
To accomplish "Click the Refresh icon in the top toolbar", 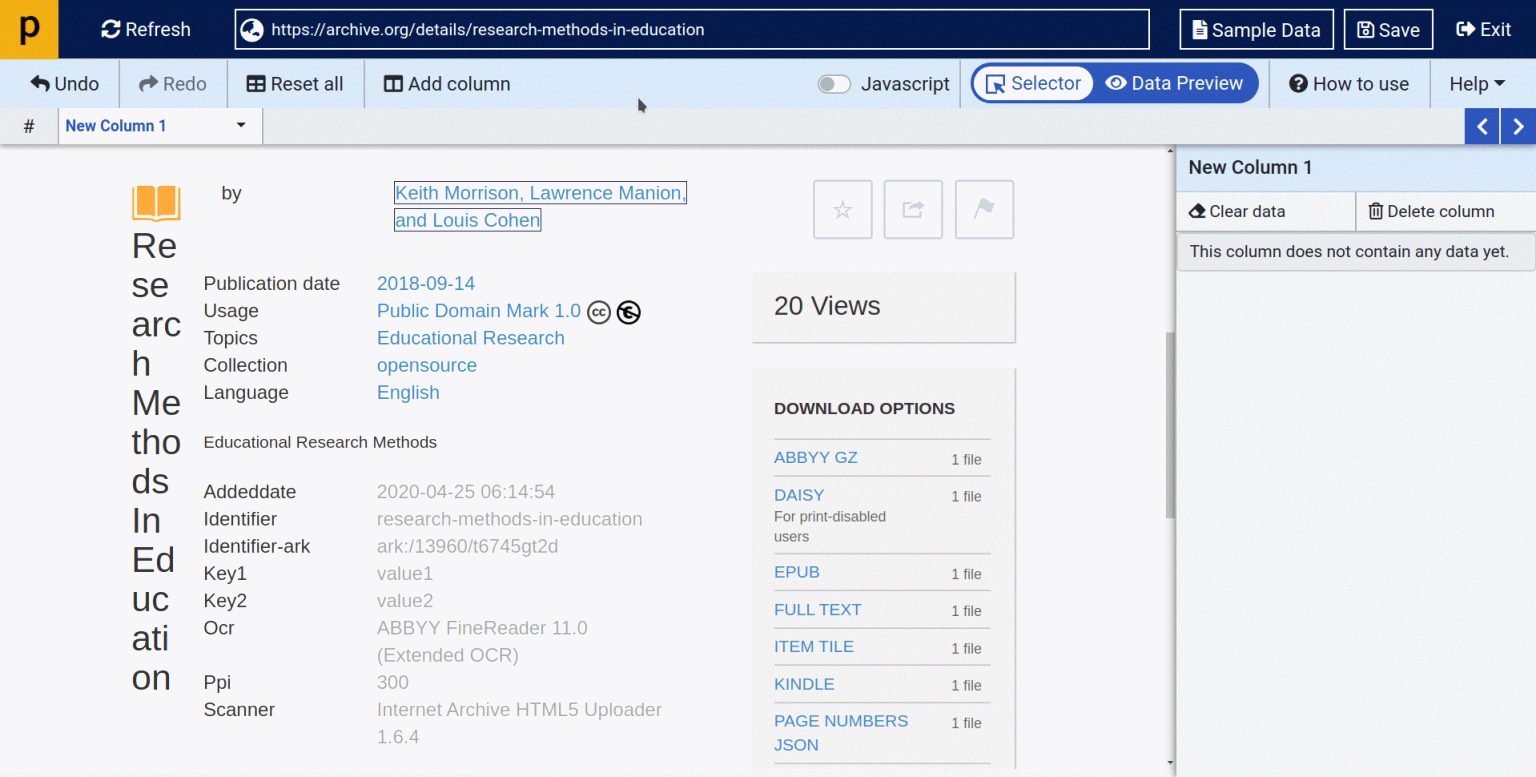I will 110,29.
